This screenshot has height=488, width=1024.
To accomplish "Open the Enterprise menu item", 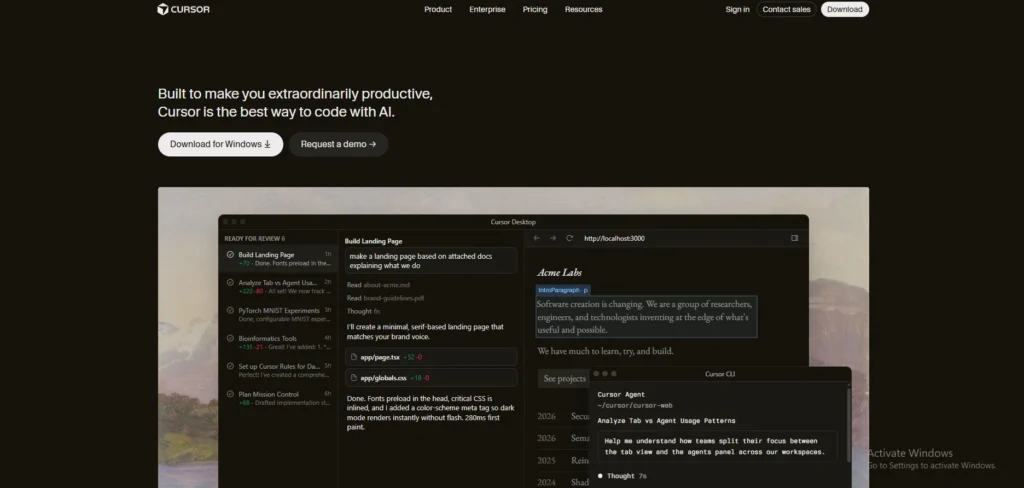I will (x=487, y=9).
